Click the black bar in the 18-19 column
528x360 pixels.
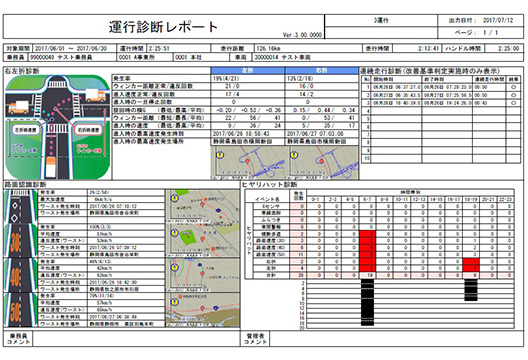coord(471,290)
